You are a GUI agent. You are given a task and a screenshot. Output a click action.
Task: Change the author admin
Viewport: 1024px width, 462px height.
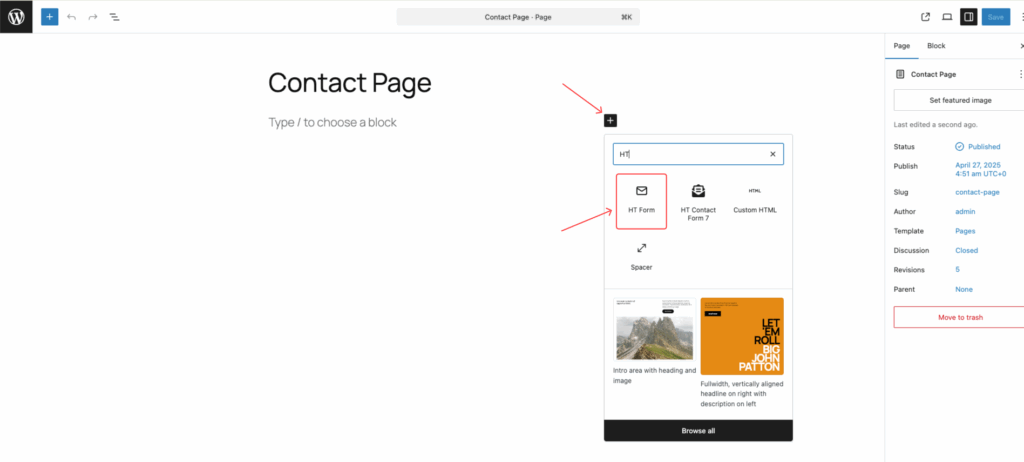tap(965, 212)
